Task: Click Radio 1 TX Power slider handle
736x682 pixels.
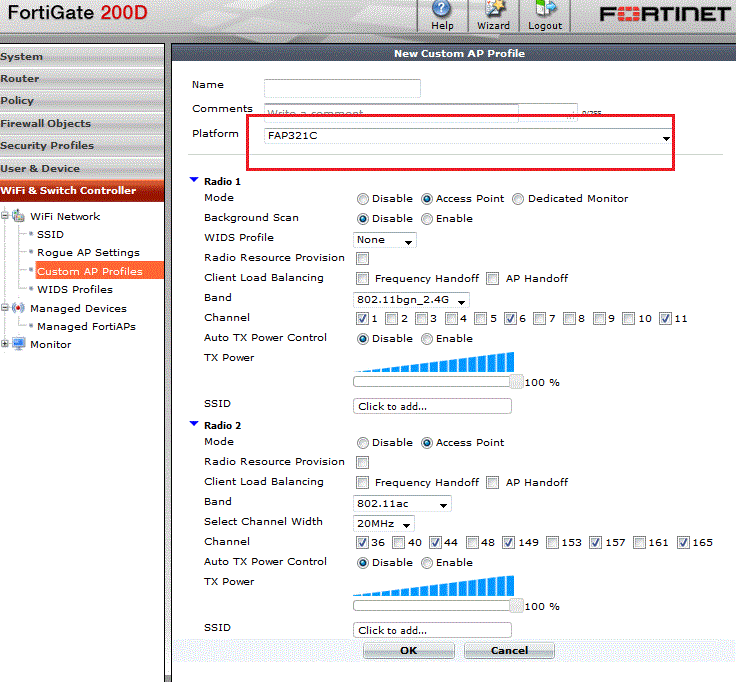Action: 516,382
